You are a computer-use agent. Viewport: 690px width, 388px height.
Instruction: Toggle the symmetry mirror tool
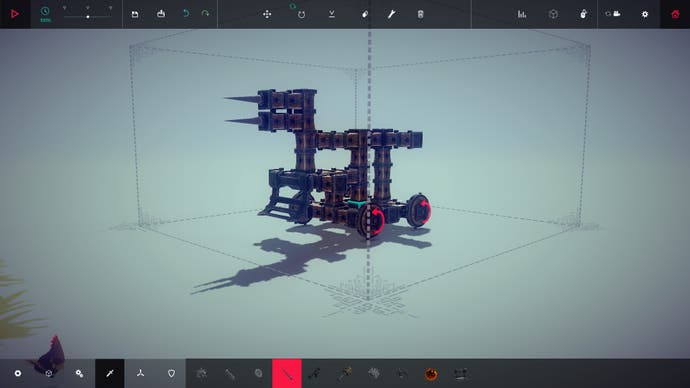click(332, 14)
